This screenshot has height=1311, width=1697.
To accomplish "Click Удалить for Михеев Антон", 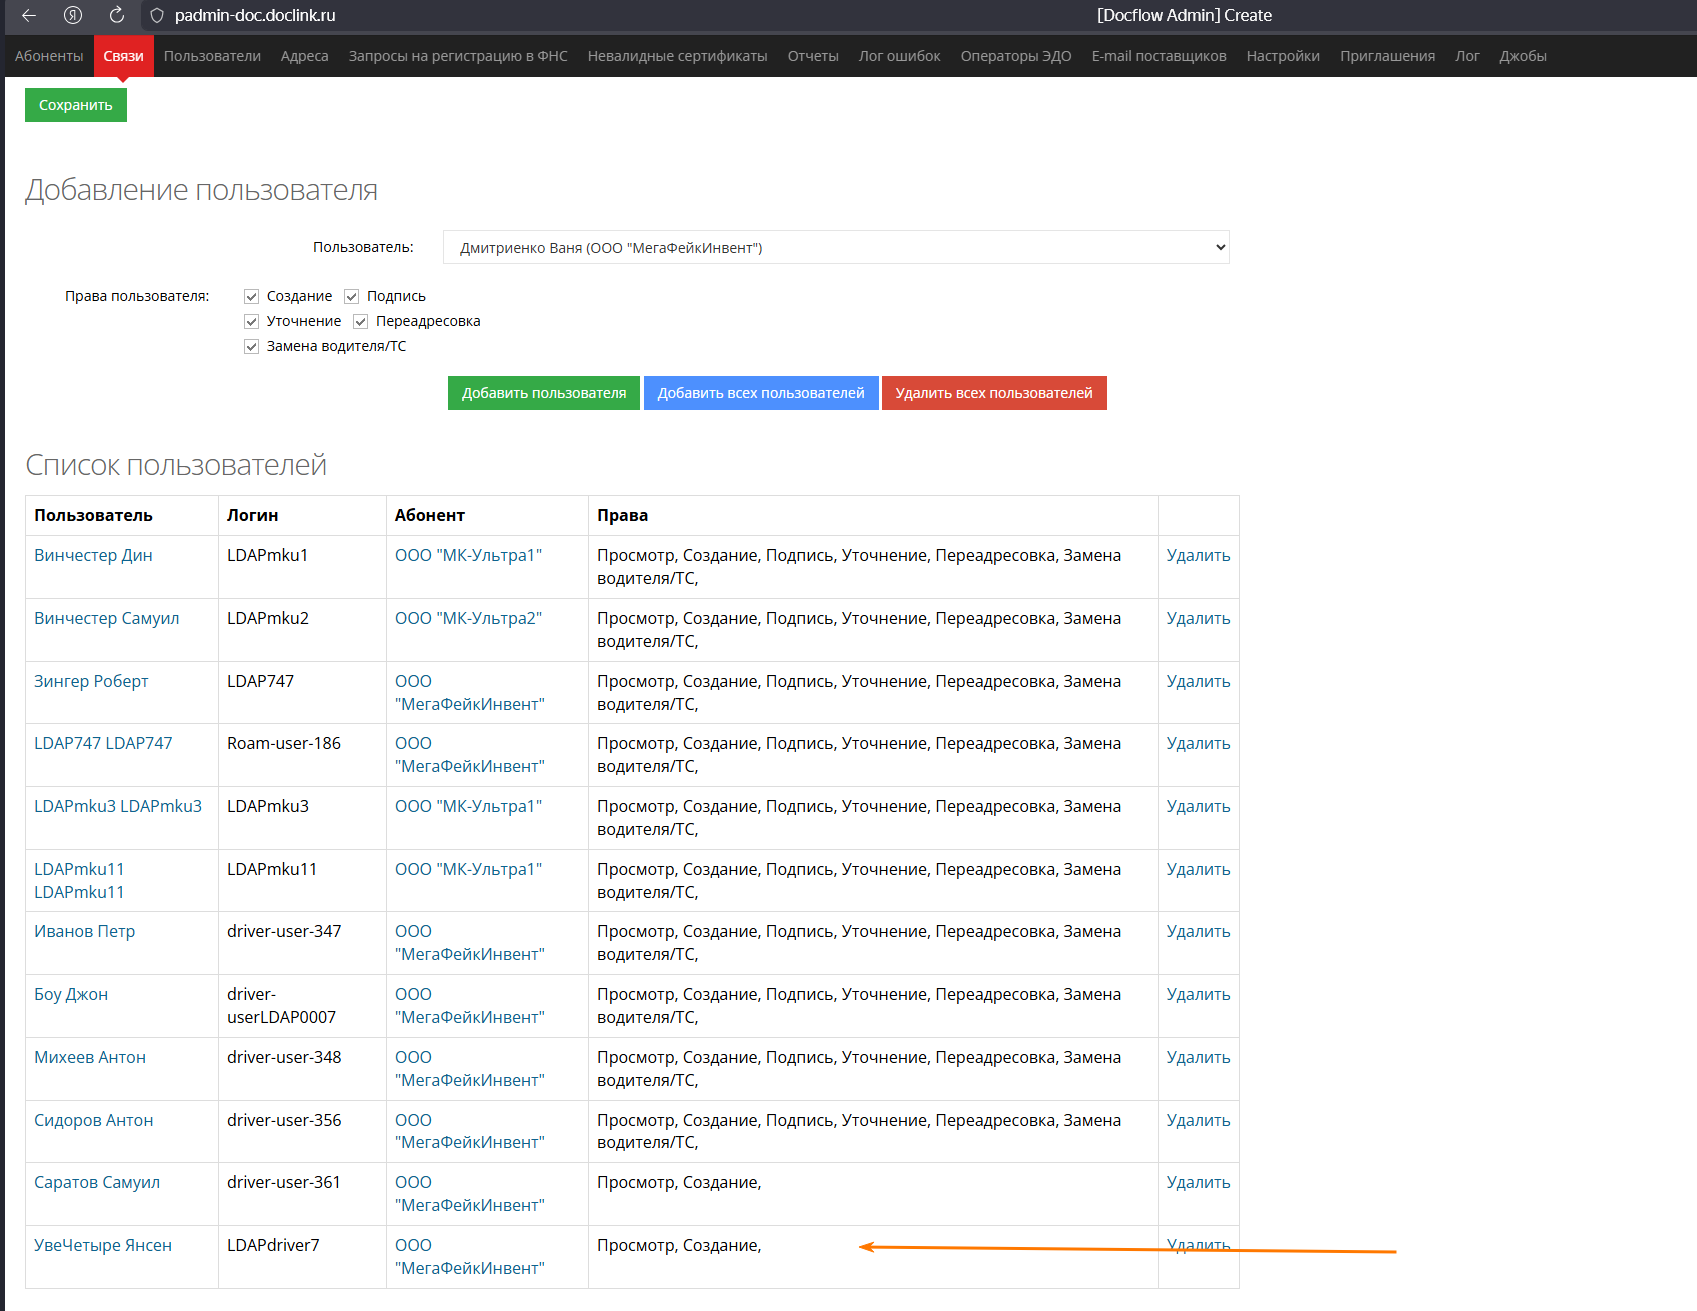I will [1198, 1058].
